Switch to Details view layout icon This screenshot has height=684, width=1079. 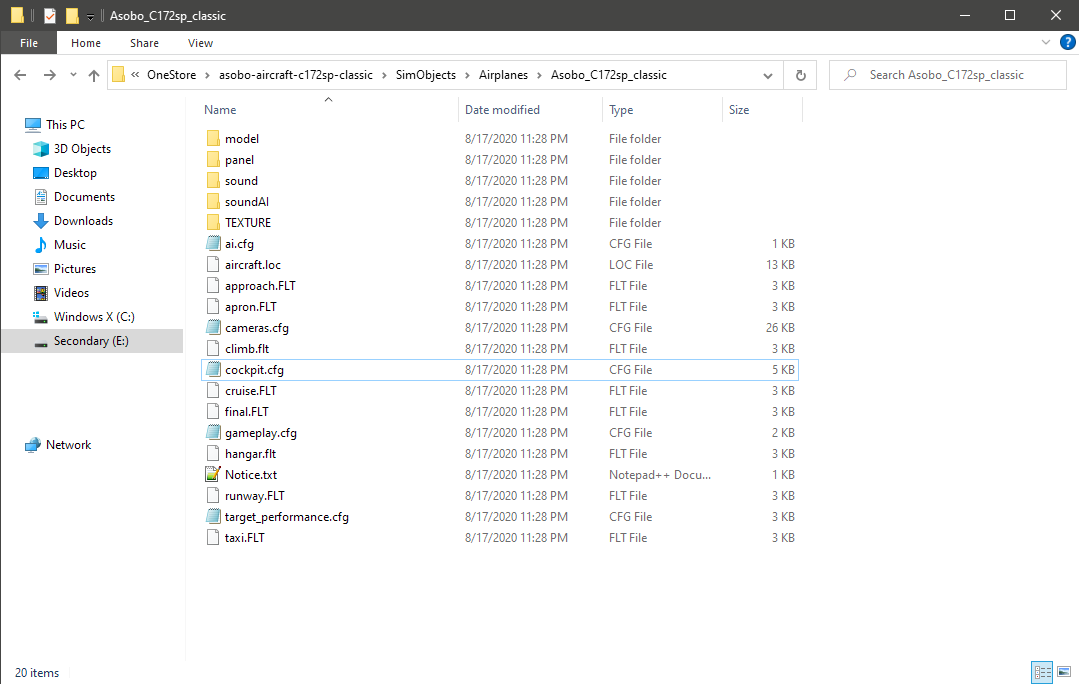point(1043,672)
